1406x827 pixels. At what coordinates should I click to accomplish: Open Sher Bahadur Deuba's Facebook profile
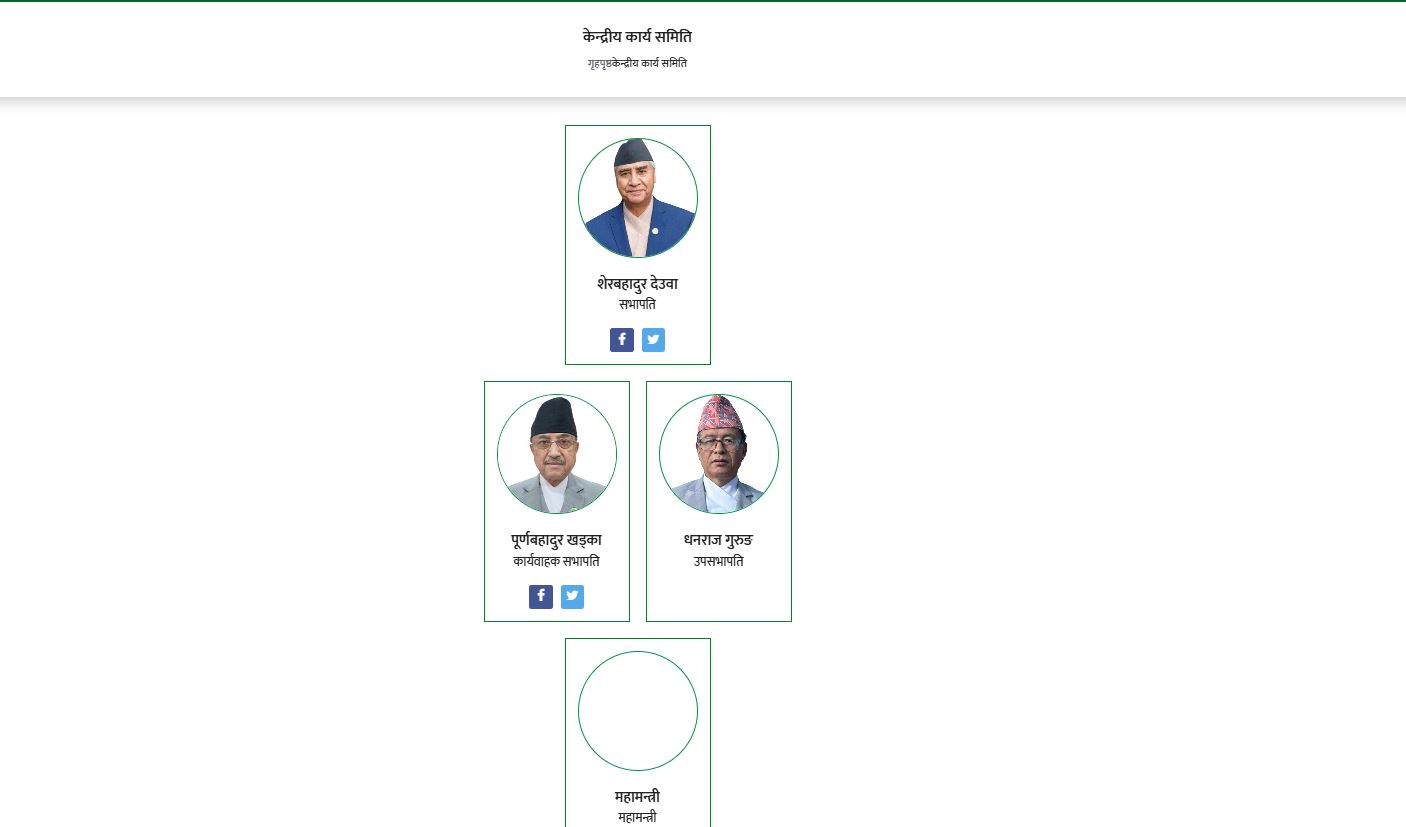coord(622,340)
